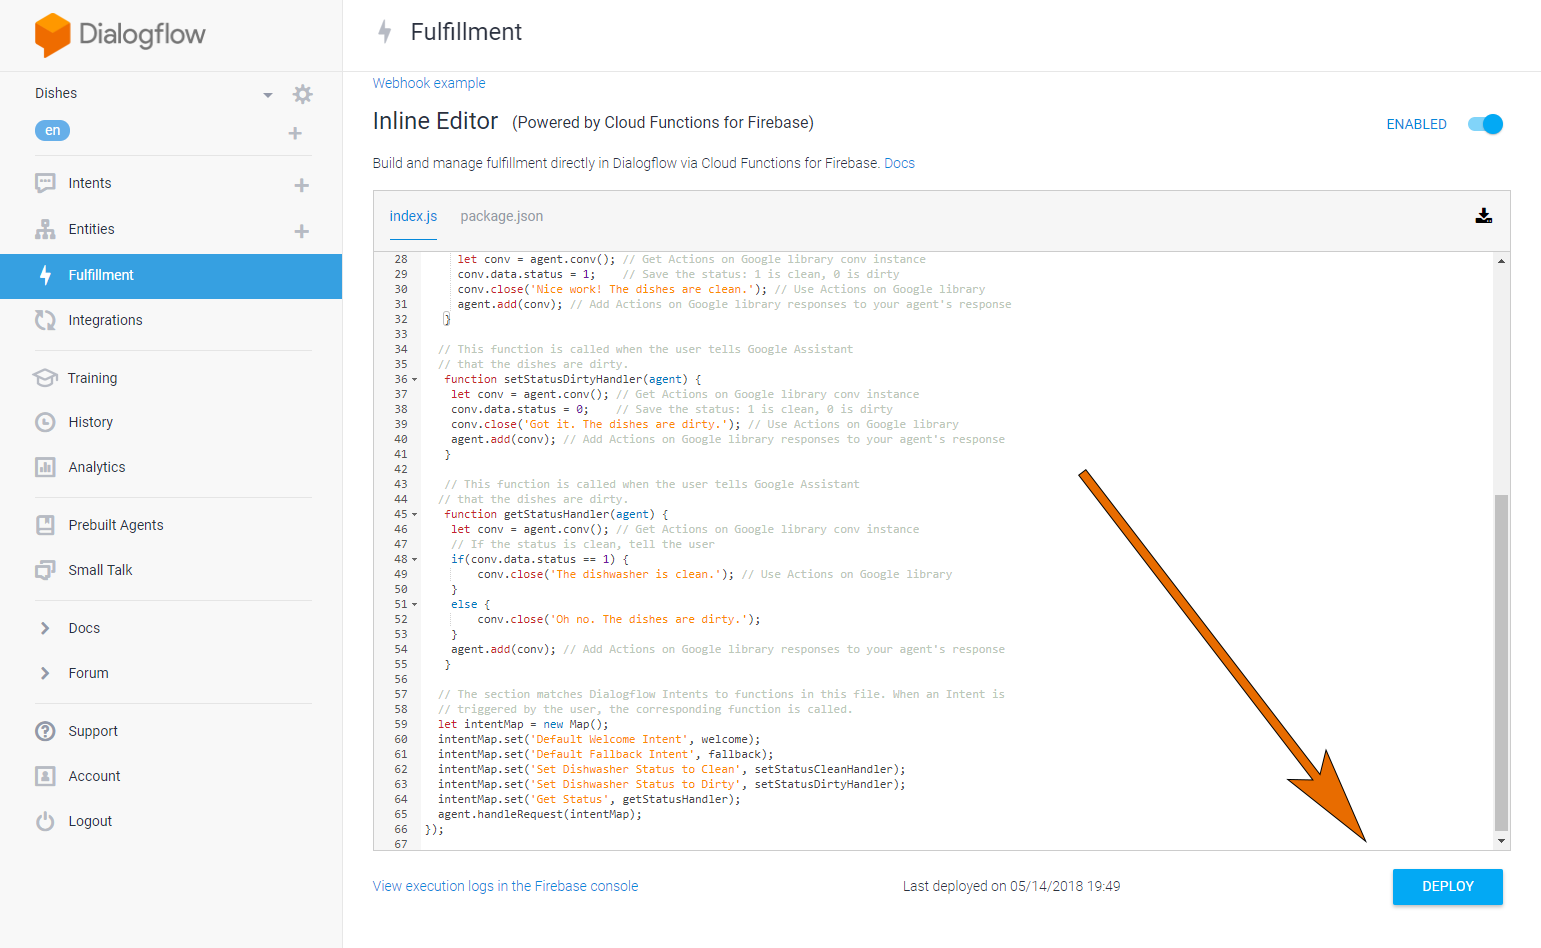Switch to the package.json tab
The height and width of the screenshot is (948, 1541).
[x=501, y=216]
